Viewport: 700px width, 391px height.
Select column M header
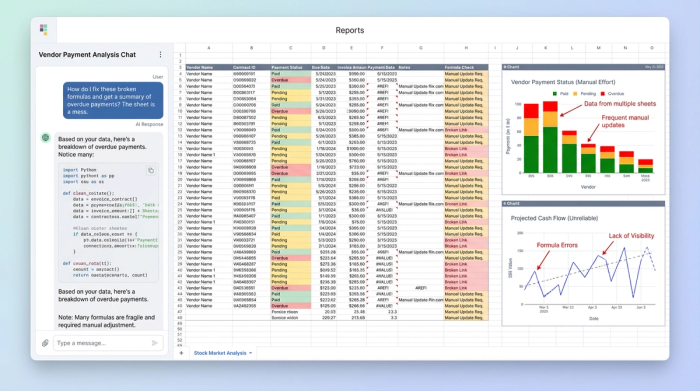(599, 48)
